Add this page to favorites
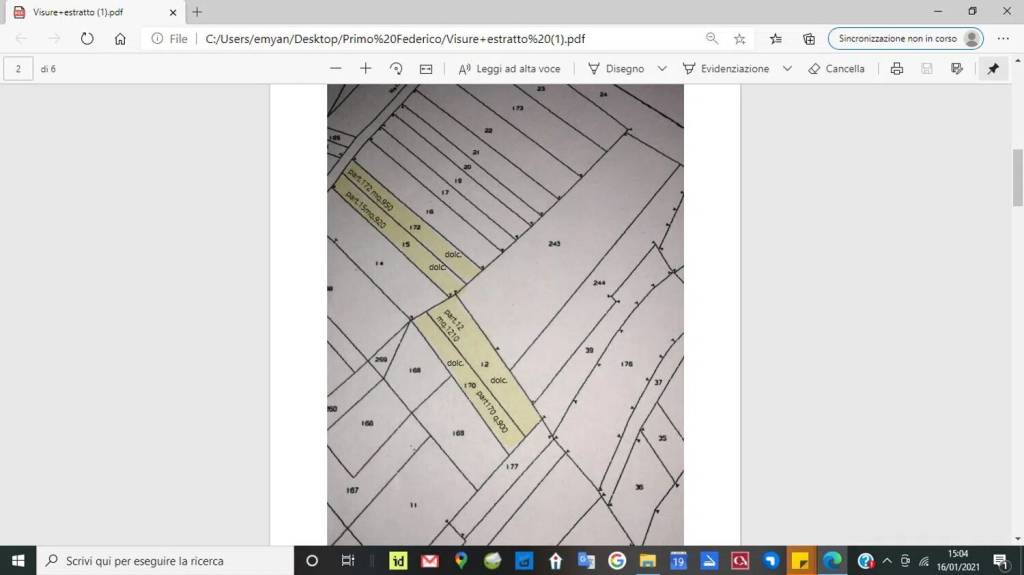The width and height of the screenshot is (1024, 575). (x=740, y=39)
